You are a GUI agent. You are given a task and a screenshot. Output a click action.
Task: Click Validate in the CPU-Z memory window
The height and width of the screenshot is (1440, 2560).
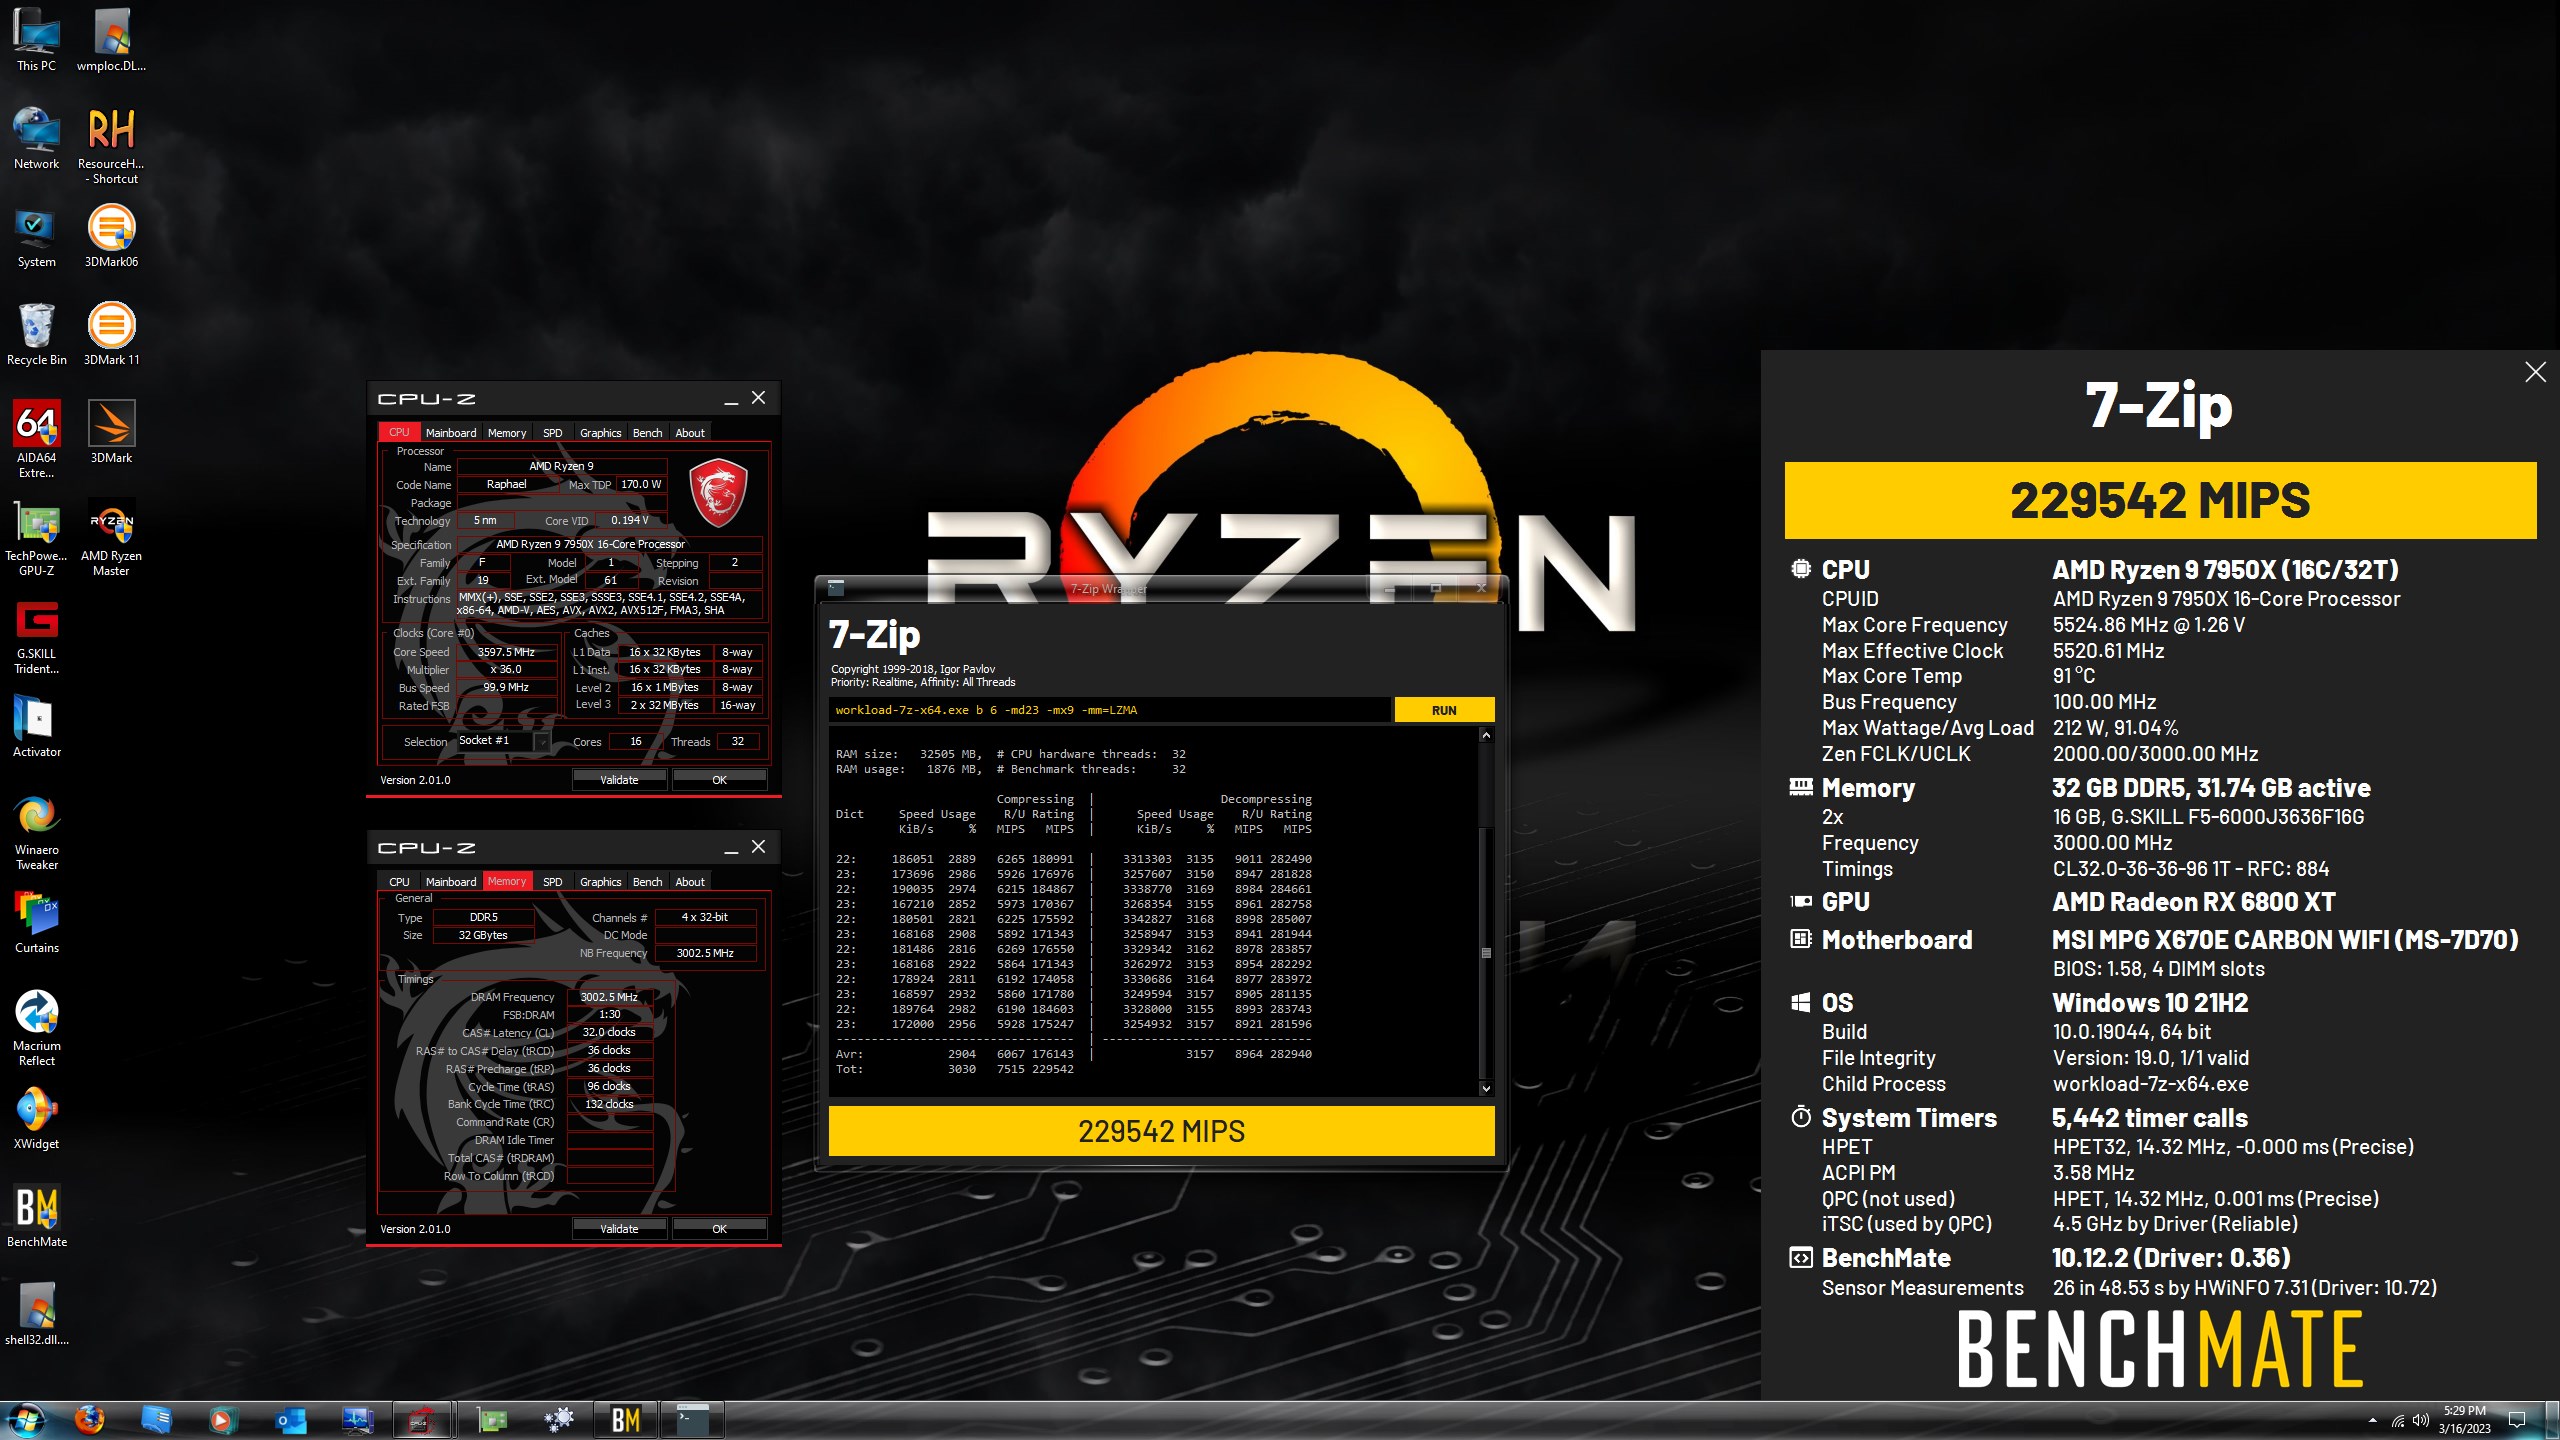click(619, 1229)
